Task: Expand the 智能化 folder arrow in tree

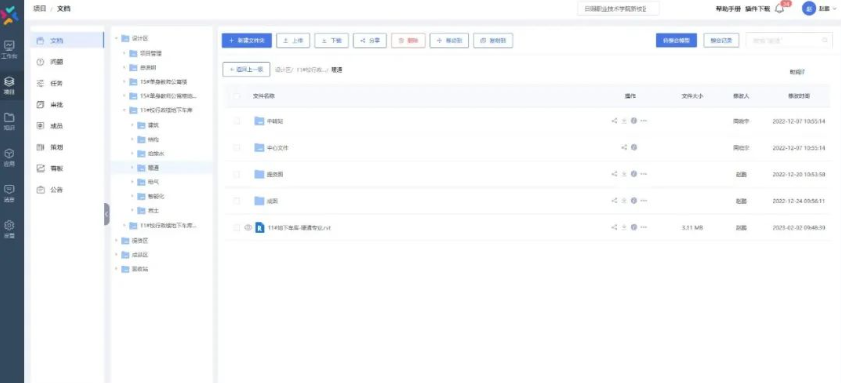Action: point(132,196)
